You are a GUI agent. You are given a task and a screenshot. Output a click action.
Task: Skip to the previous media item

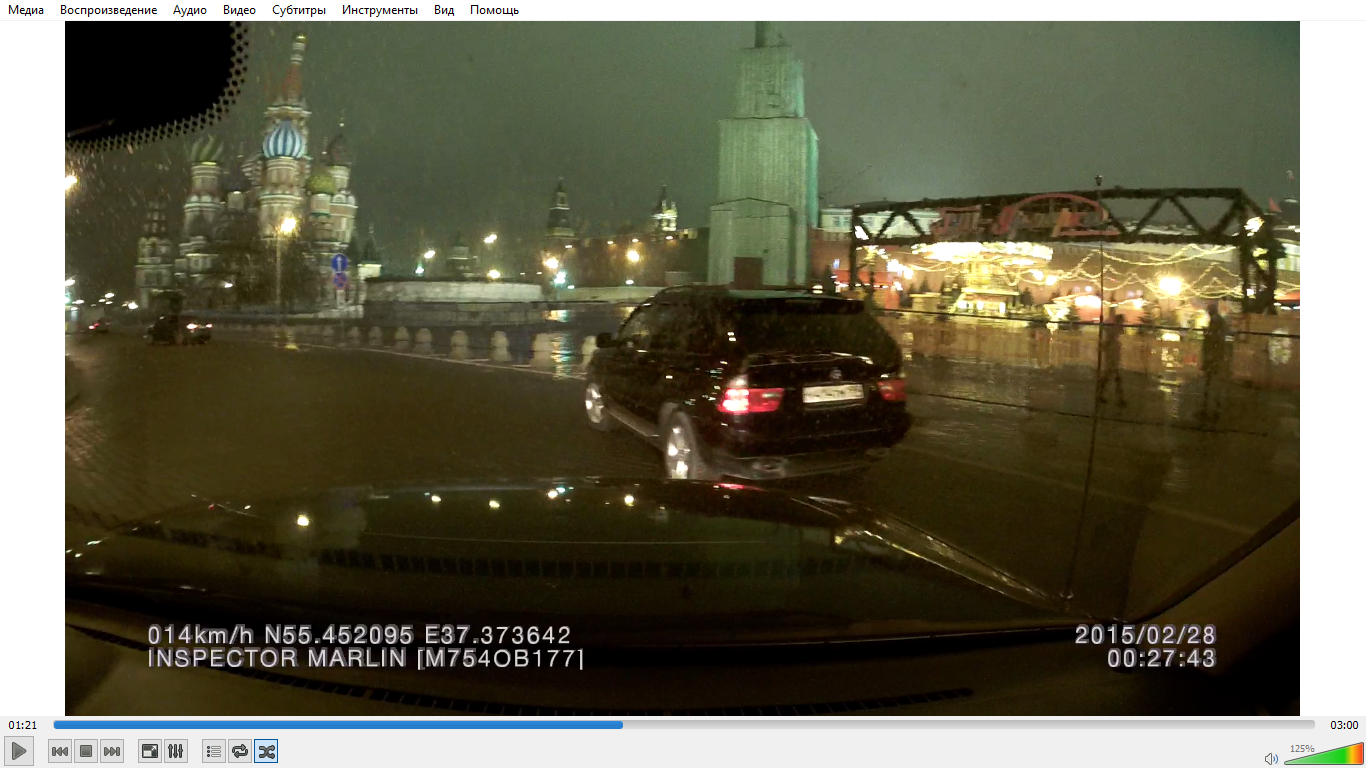click(60, 751)
